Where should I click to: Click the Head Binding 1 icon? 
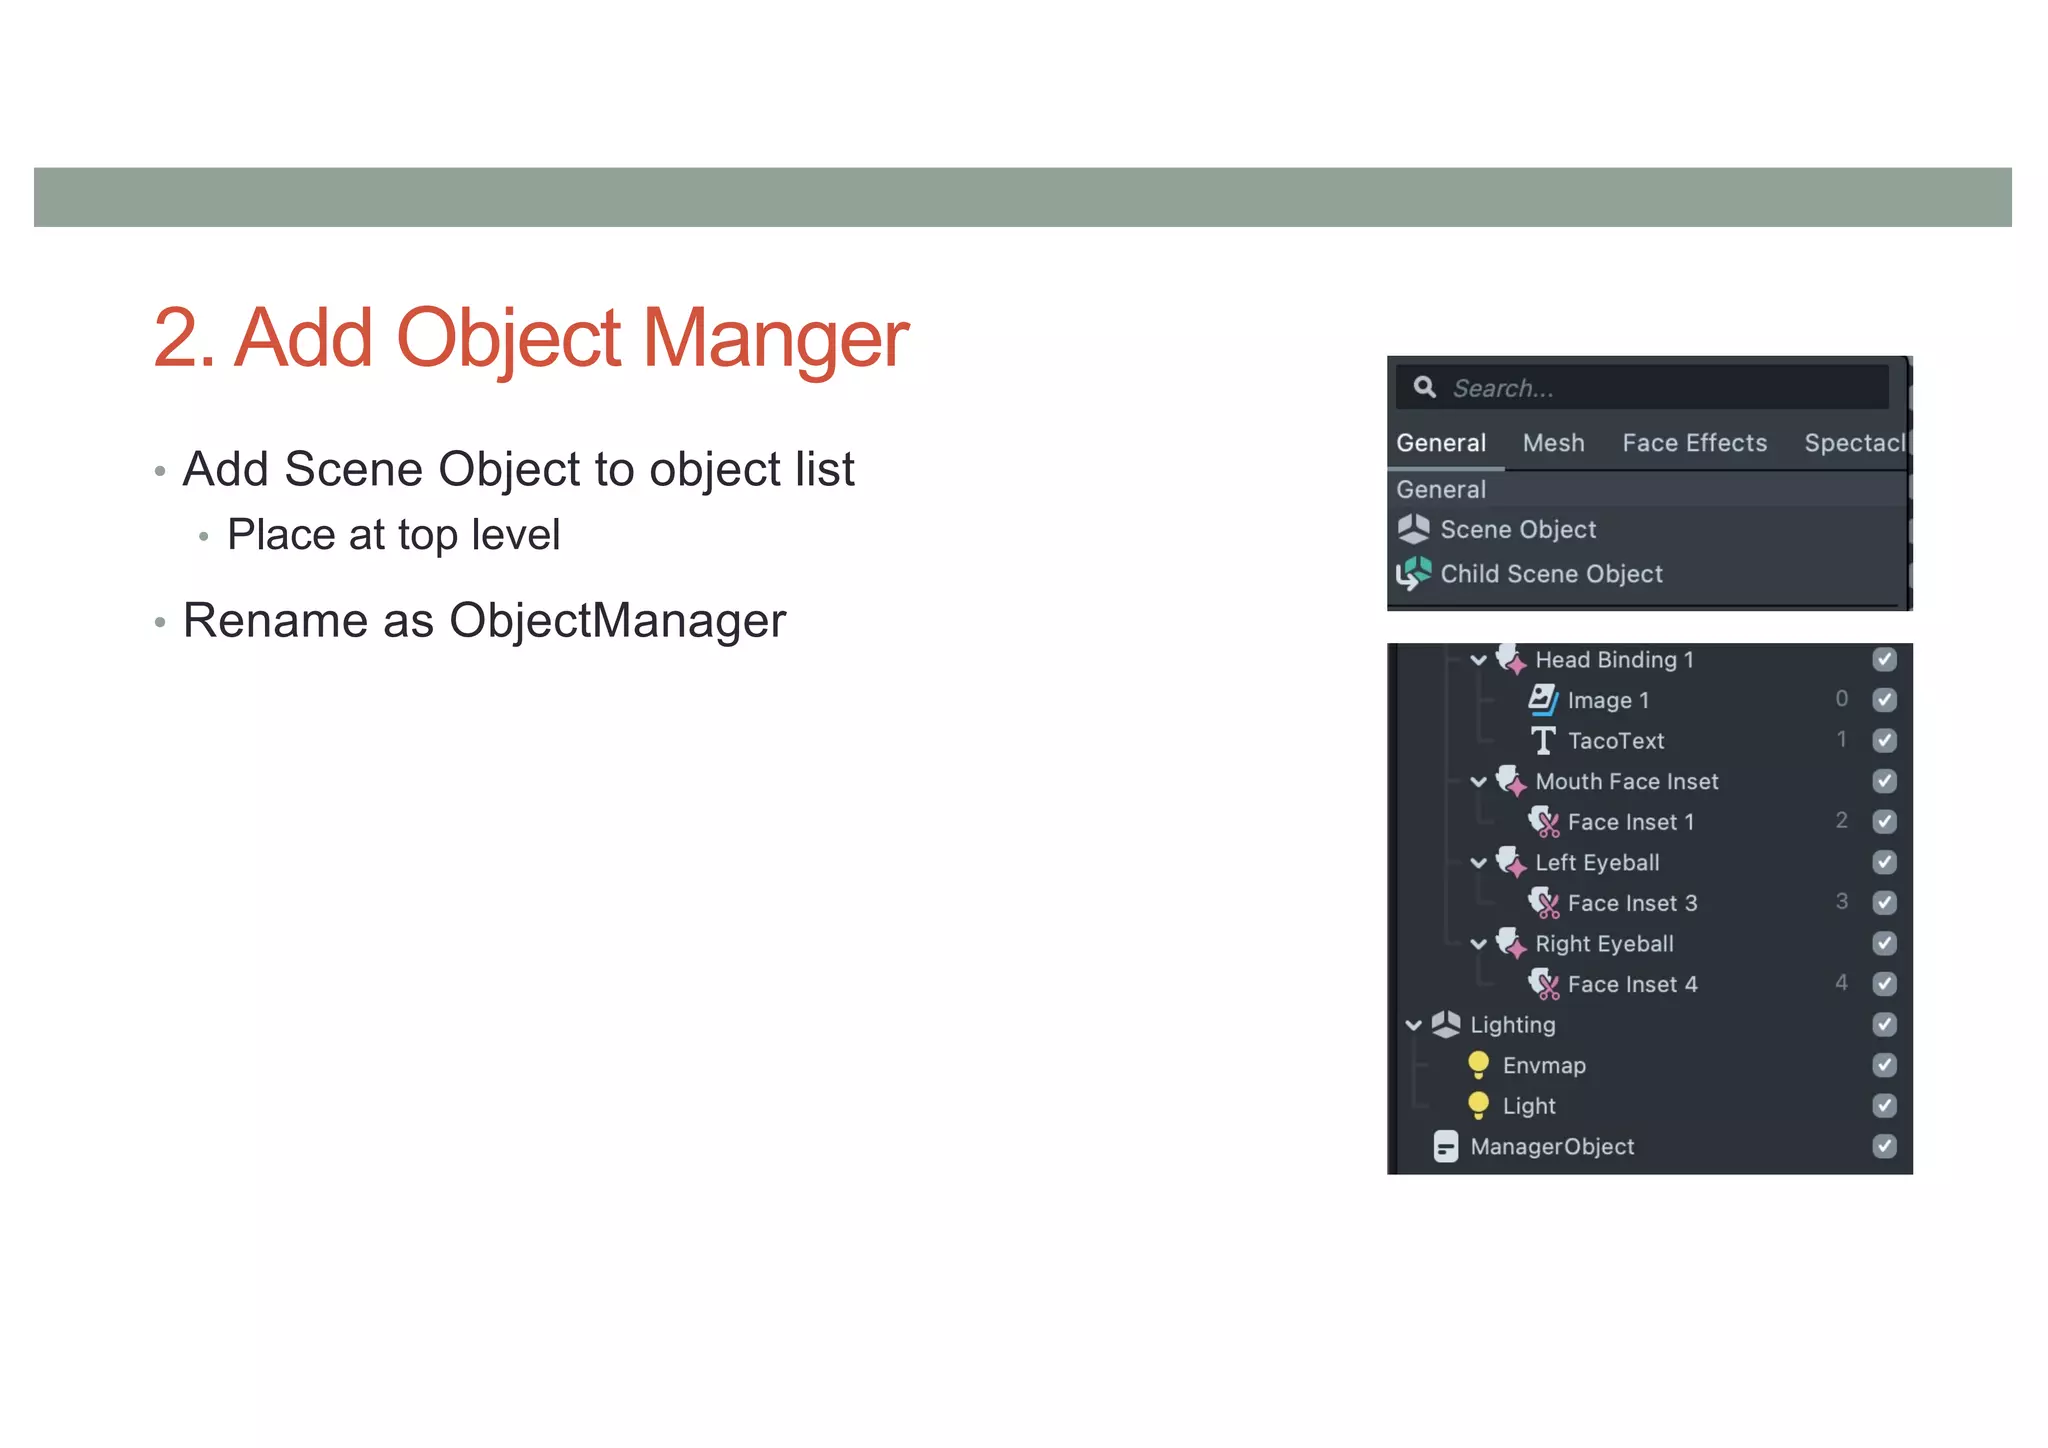click(x=1511, y=659)
